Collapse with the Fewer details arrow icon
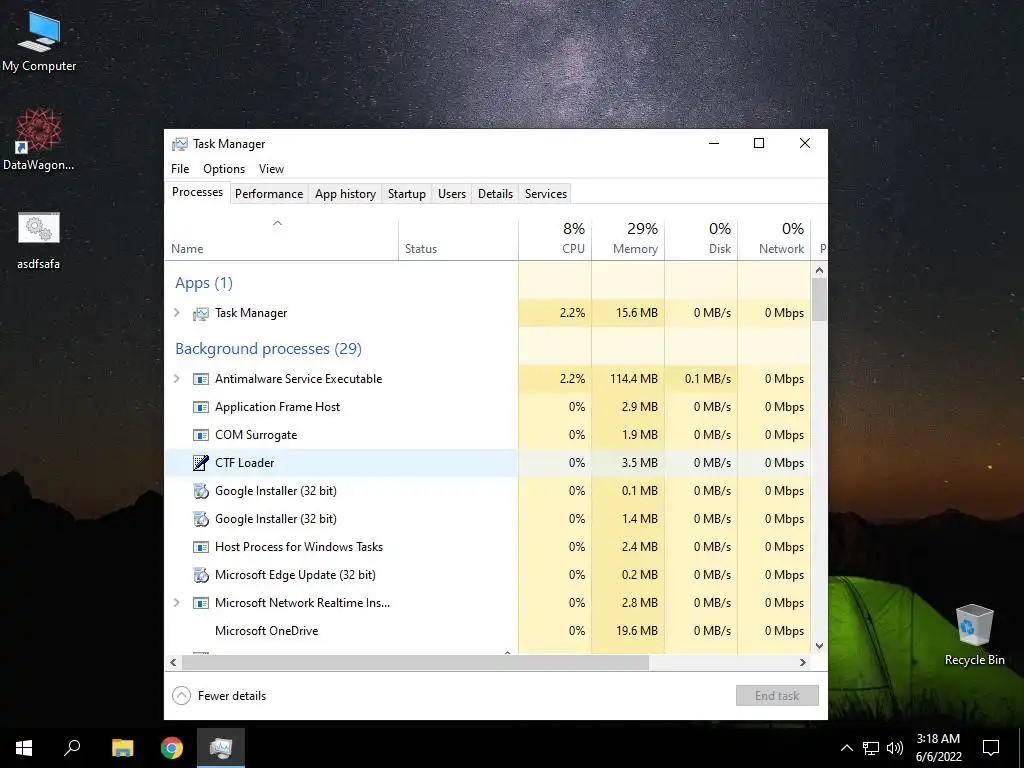 click(x=182, y=696)
